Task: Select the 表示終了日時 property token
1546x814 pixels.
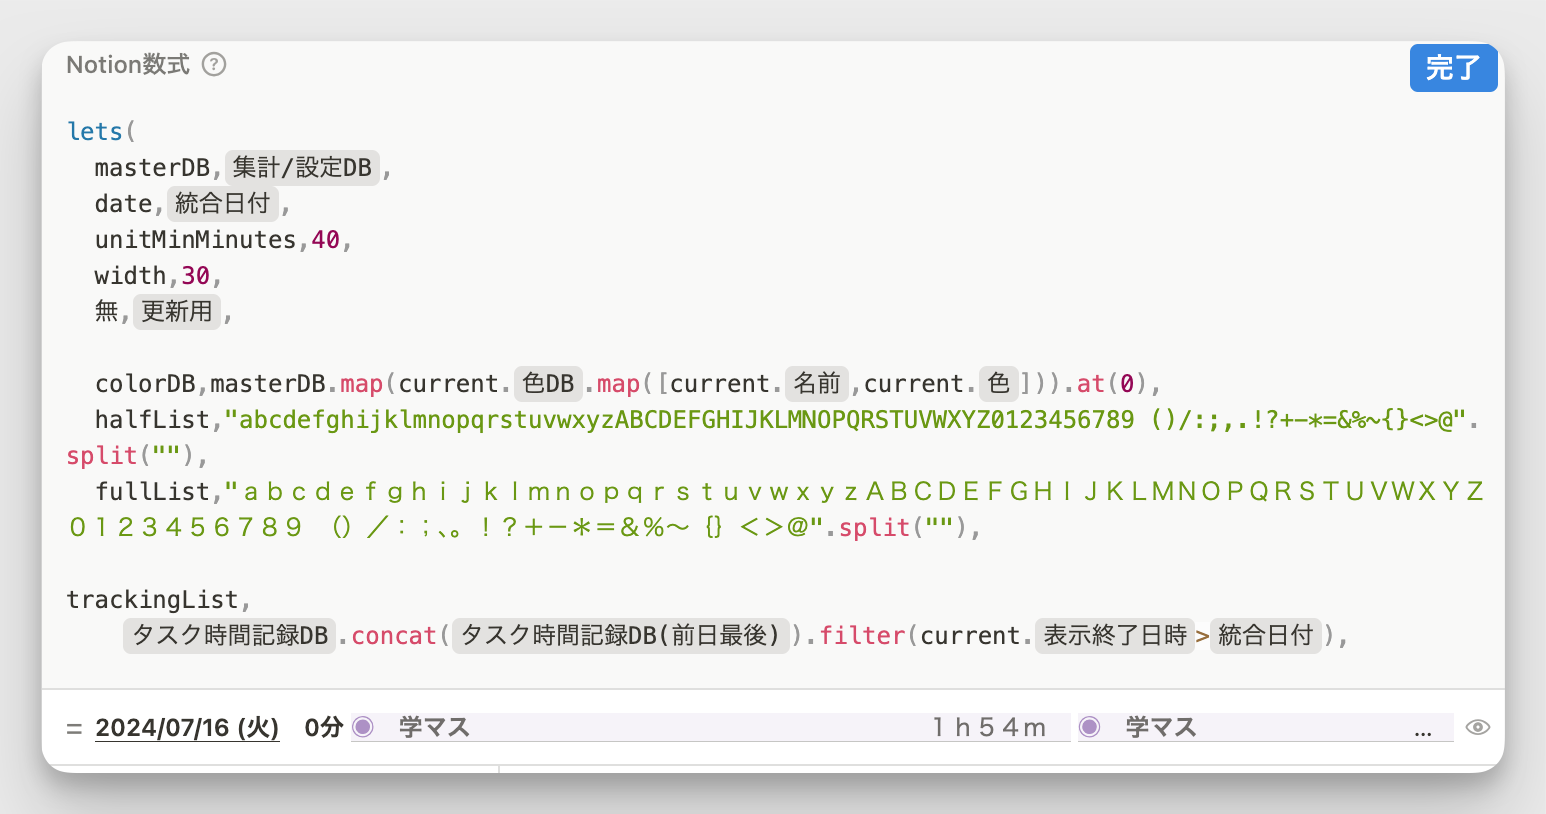Action: click(1115, 635)
